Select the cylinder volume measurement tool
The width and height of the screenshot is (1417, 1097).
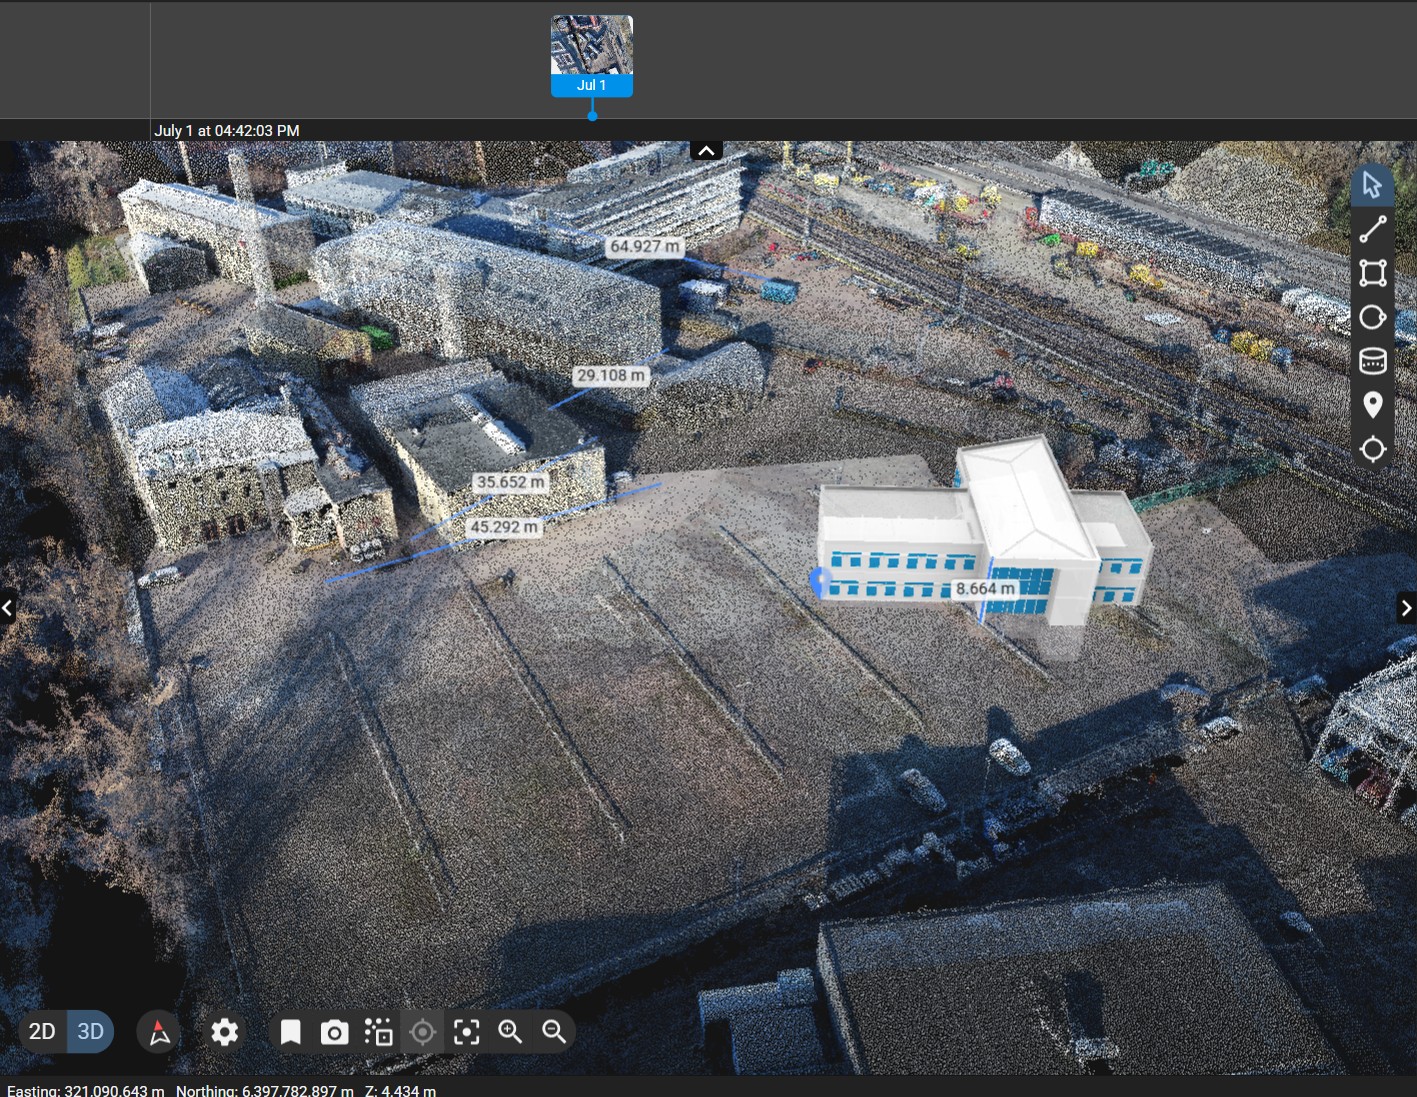[1372, 361]
